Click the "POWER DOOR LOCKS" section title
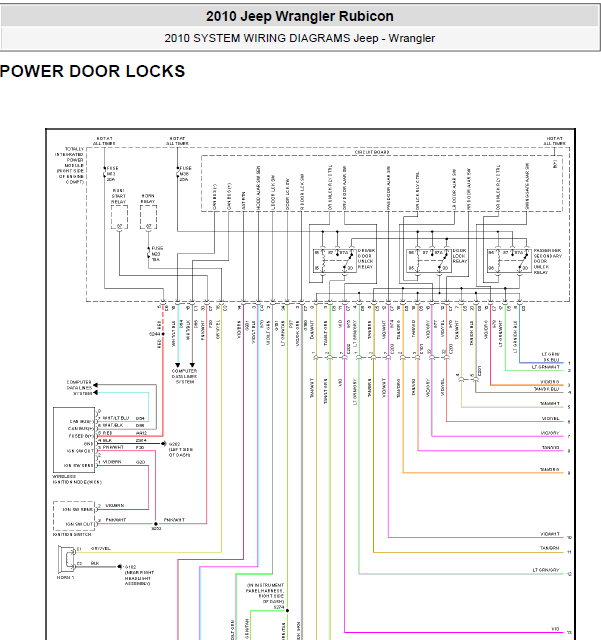The image size is (601, 640). tap(93, 71)
